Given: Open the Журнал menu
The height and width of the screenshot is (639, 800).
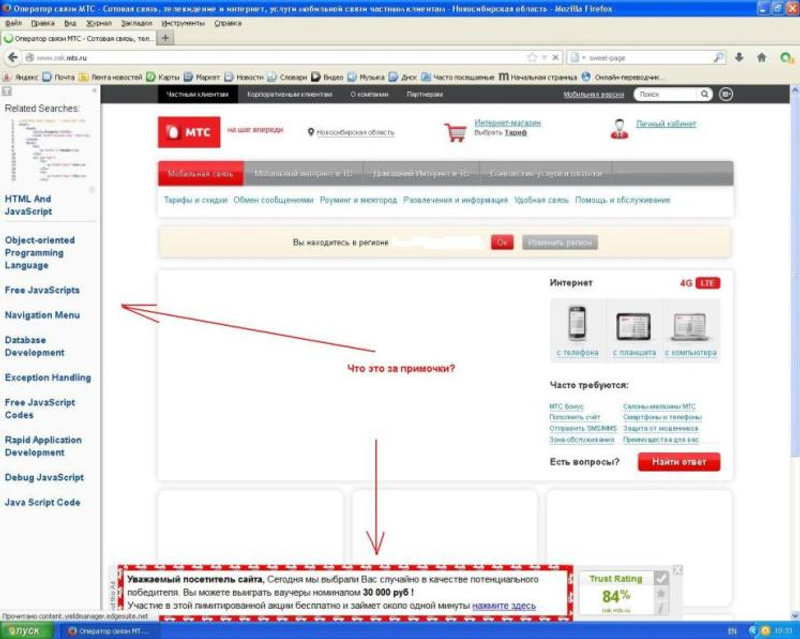Looking at the screenshot, I should coord(99,23).
